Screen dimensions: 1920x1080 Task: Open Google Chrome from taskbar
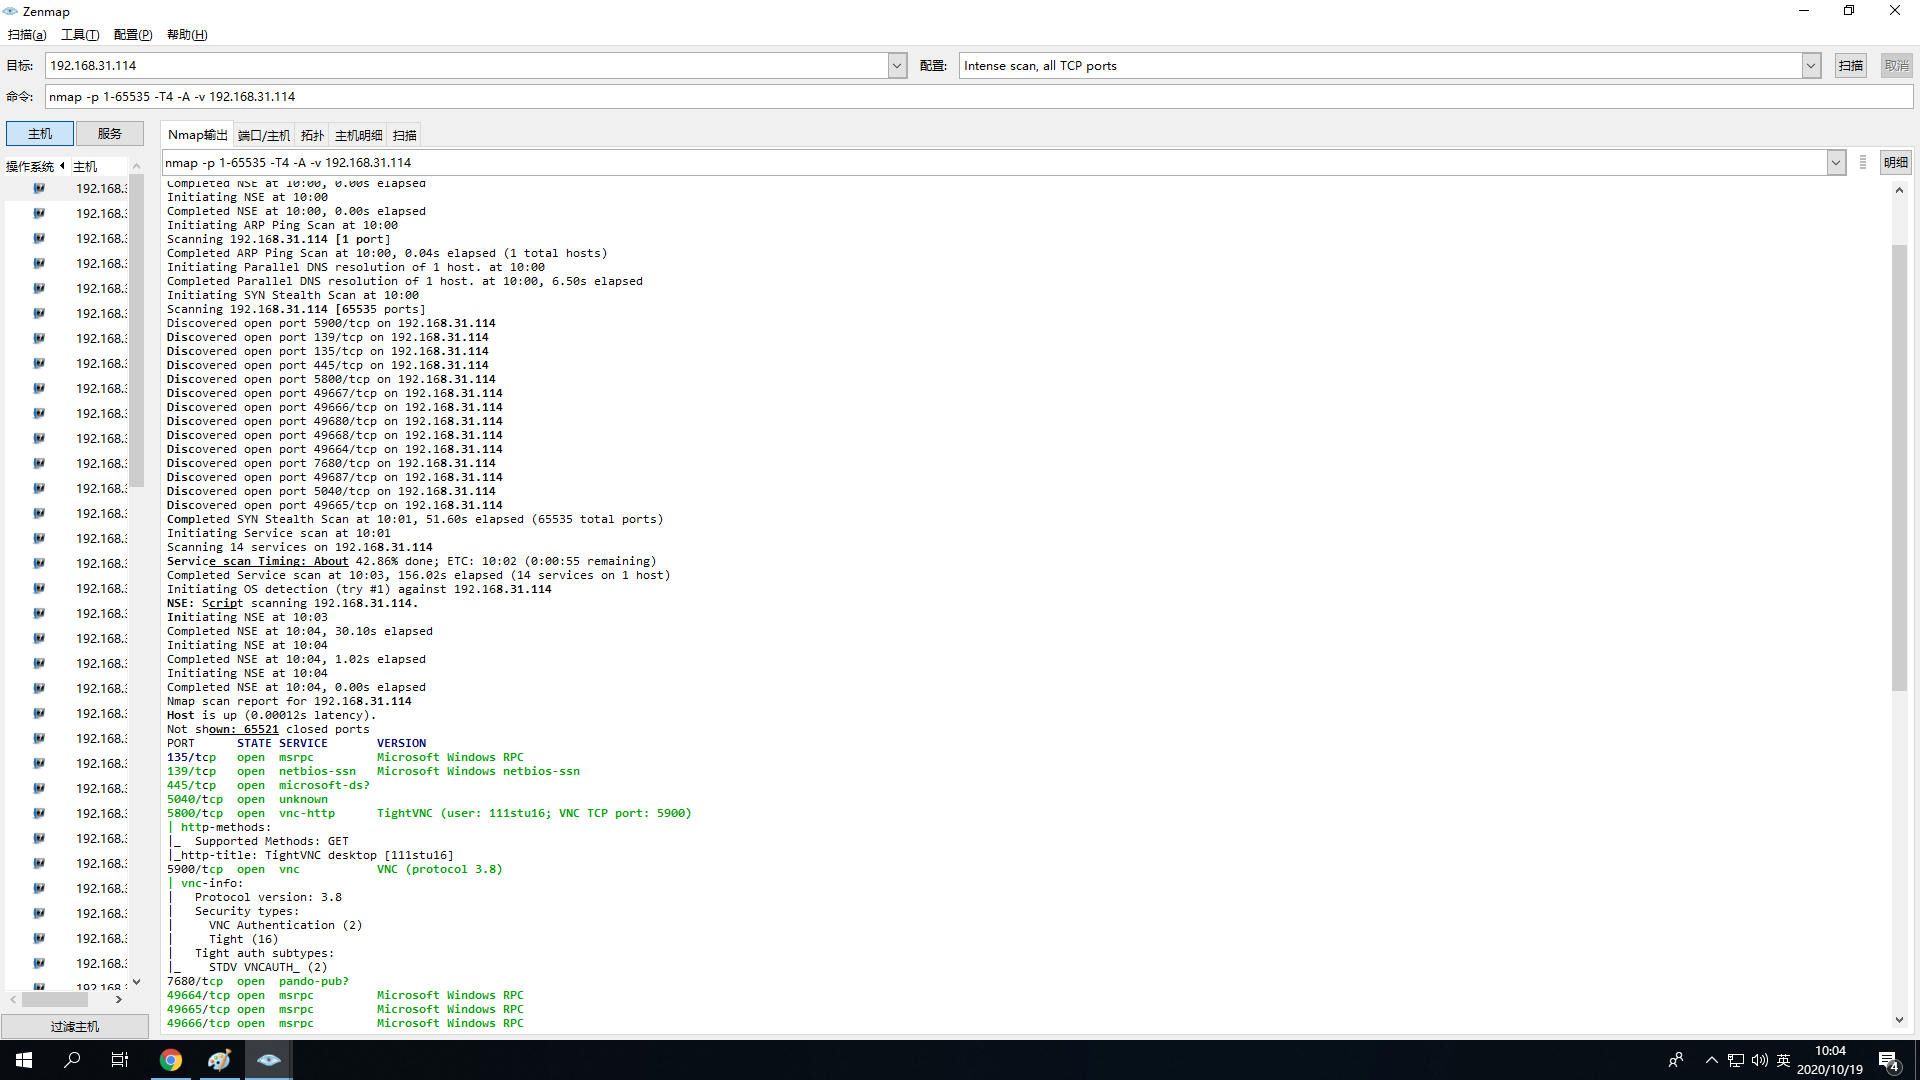click(x=171, y=1060)
